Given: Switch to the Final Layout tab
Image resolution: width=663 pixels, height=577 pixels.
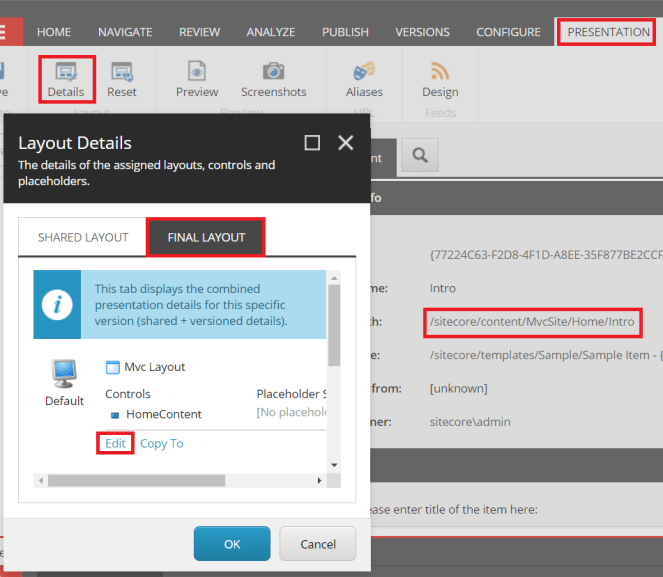Looking at the screenshot, I should 206,237.
